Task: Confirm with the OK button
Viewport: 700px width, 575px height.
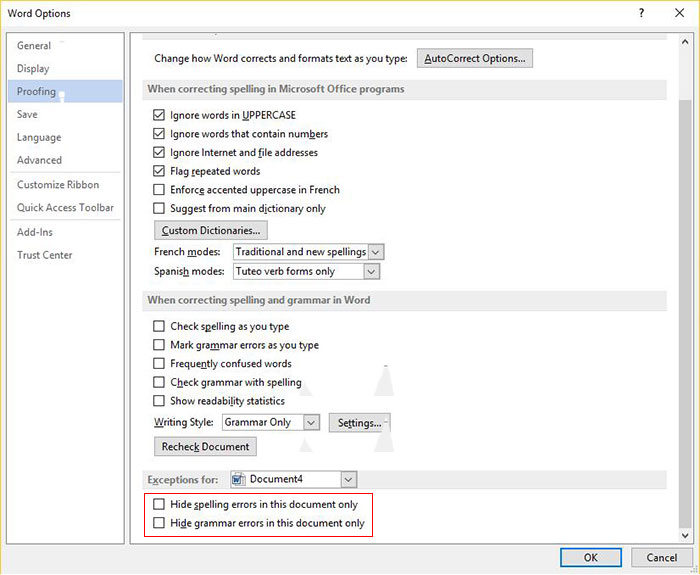Action: (x=591, y=558)
